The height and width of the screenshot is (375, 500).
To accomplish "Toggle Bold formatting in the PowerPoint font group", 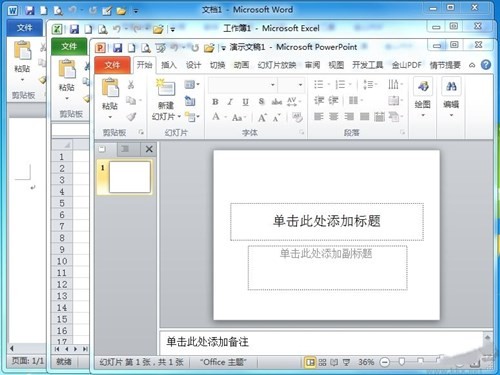I will (215, 102).
